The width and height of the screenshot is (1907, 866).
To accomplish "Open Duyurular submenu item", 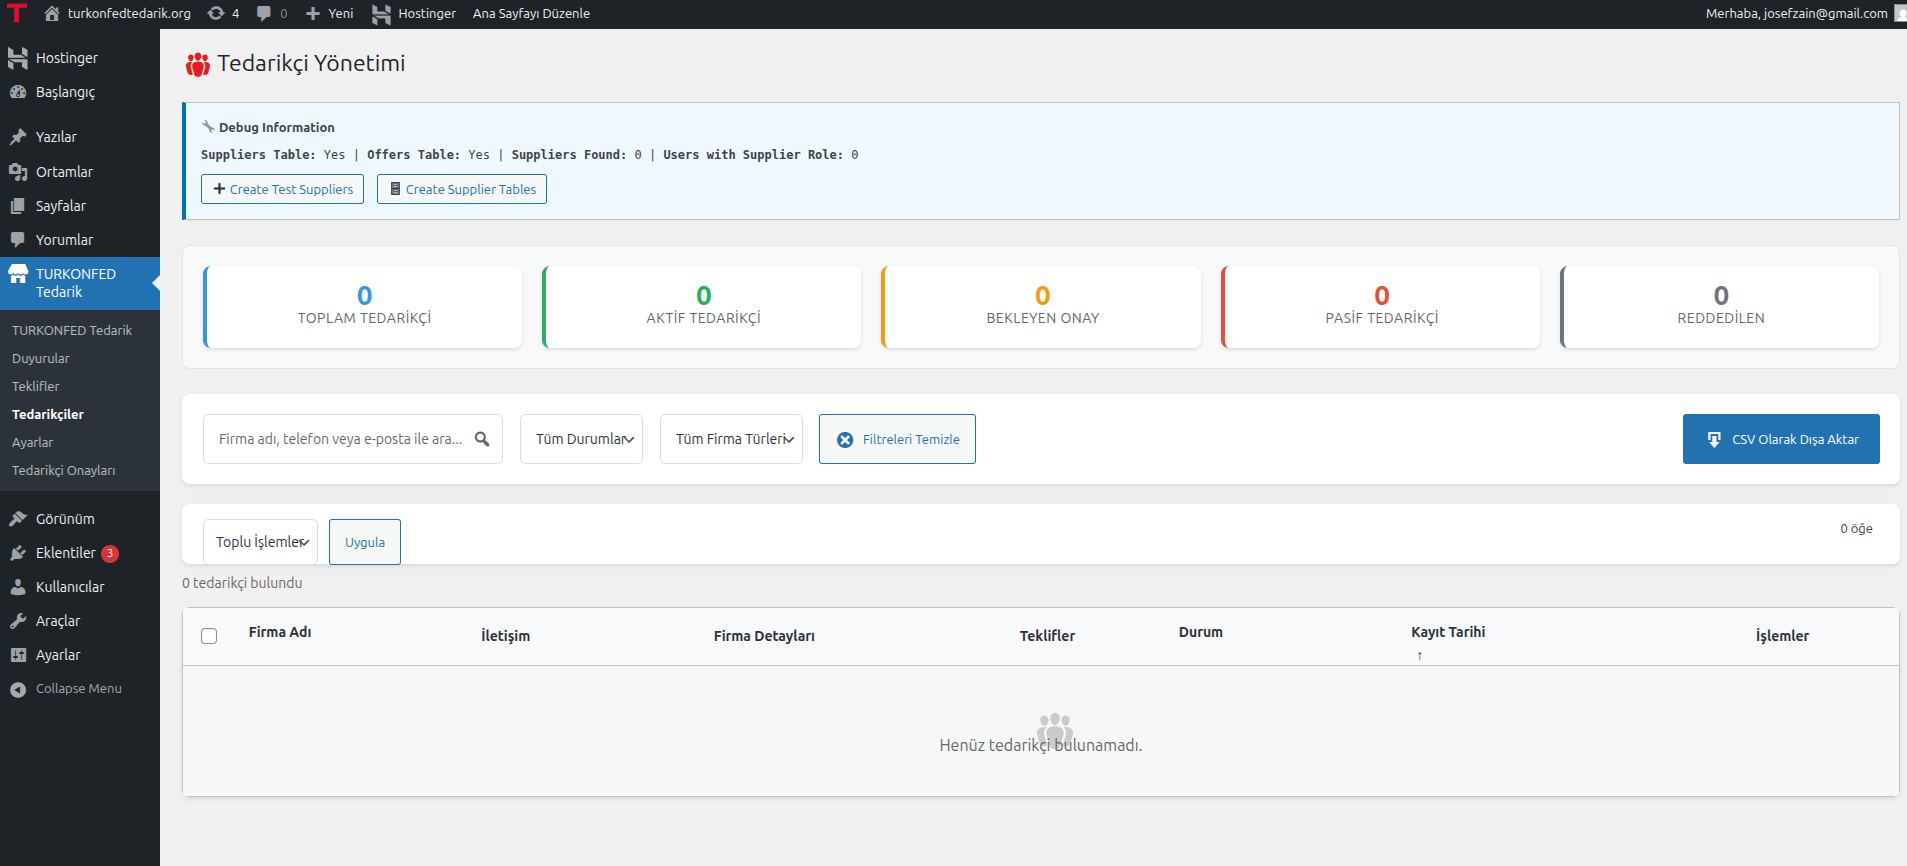I will 41,358.
